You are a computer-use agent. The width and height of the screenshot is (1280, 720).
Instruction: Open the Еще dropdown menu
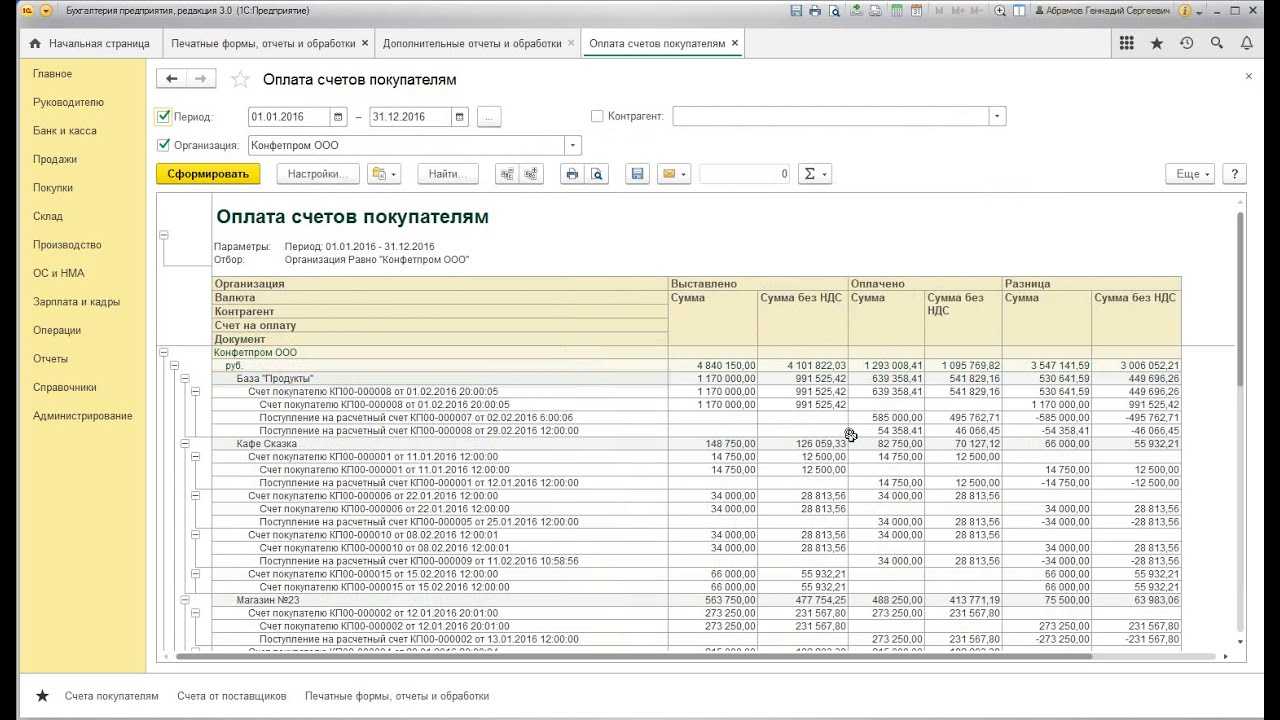[x=1190, y=174]
